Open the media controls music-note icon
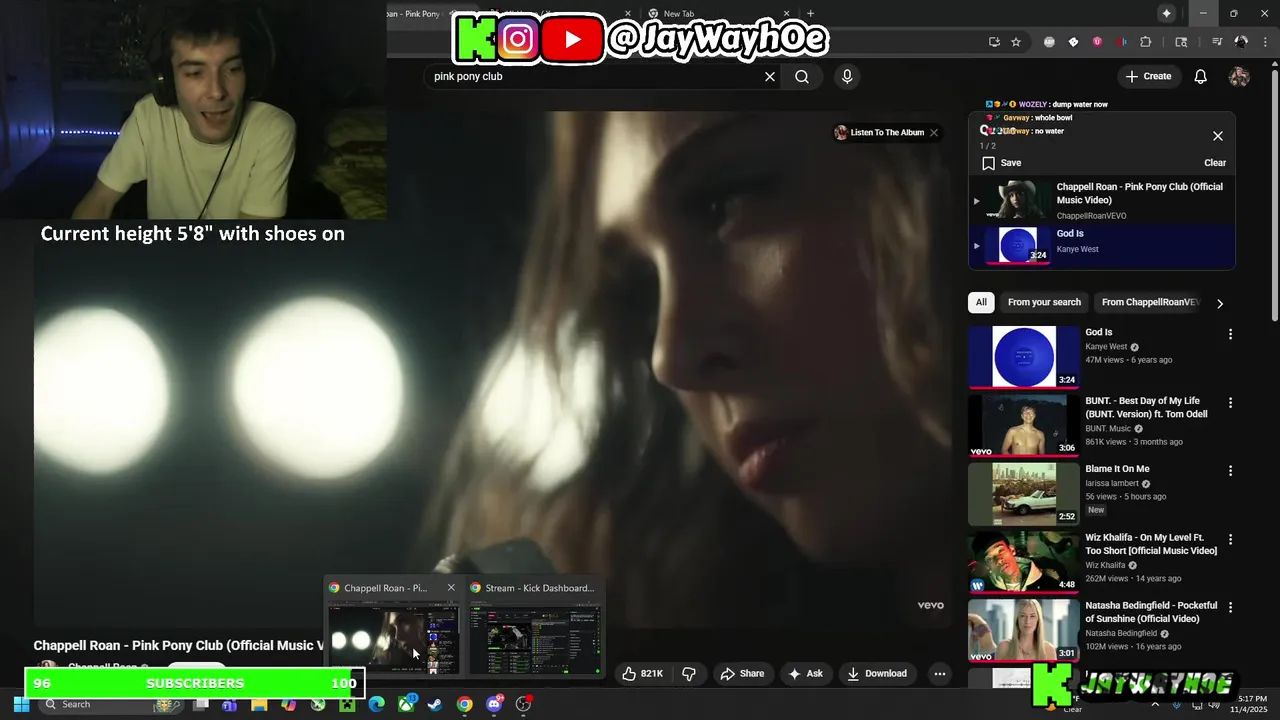 1217,42
